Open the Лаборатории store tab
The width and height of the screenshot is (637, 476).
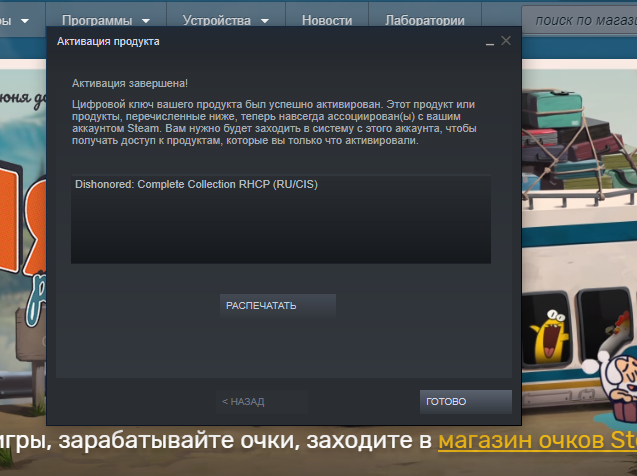coord(425,20)
